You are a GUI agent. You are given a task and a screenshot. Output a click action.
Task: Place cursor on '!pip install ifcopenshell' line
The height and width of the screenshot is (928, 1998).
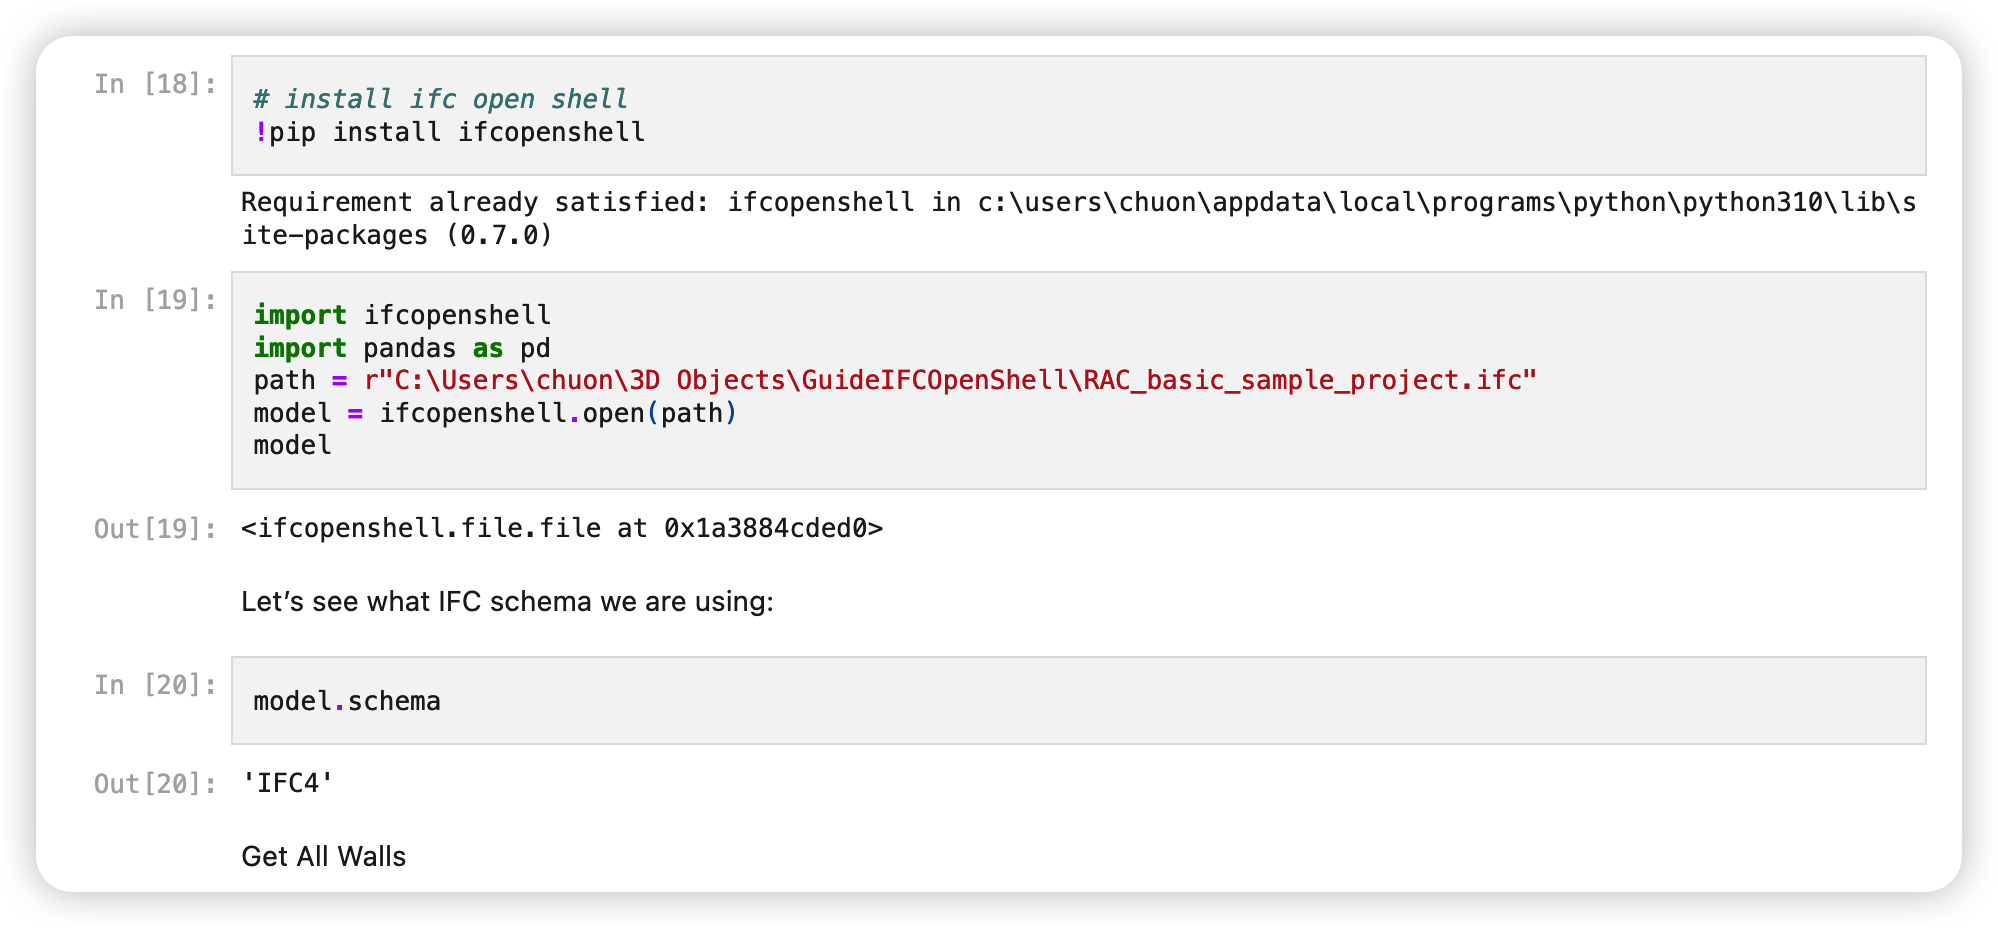[450, 132]
